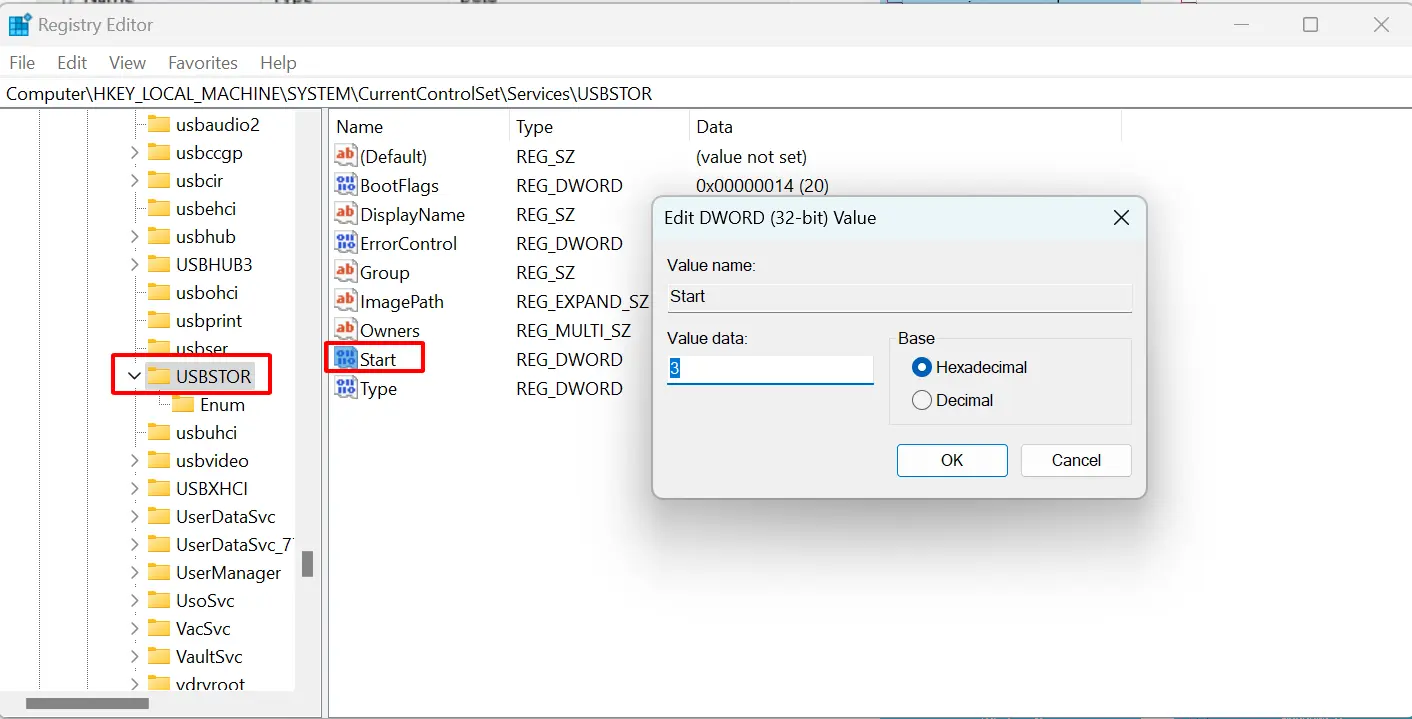
Task: Cancel the Edit DWORD dialog
Action: [1076, 460]
